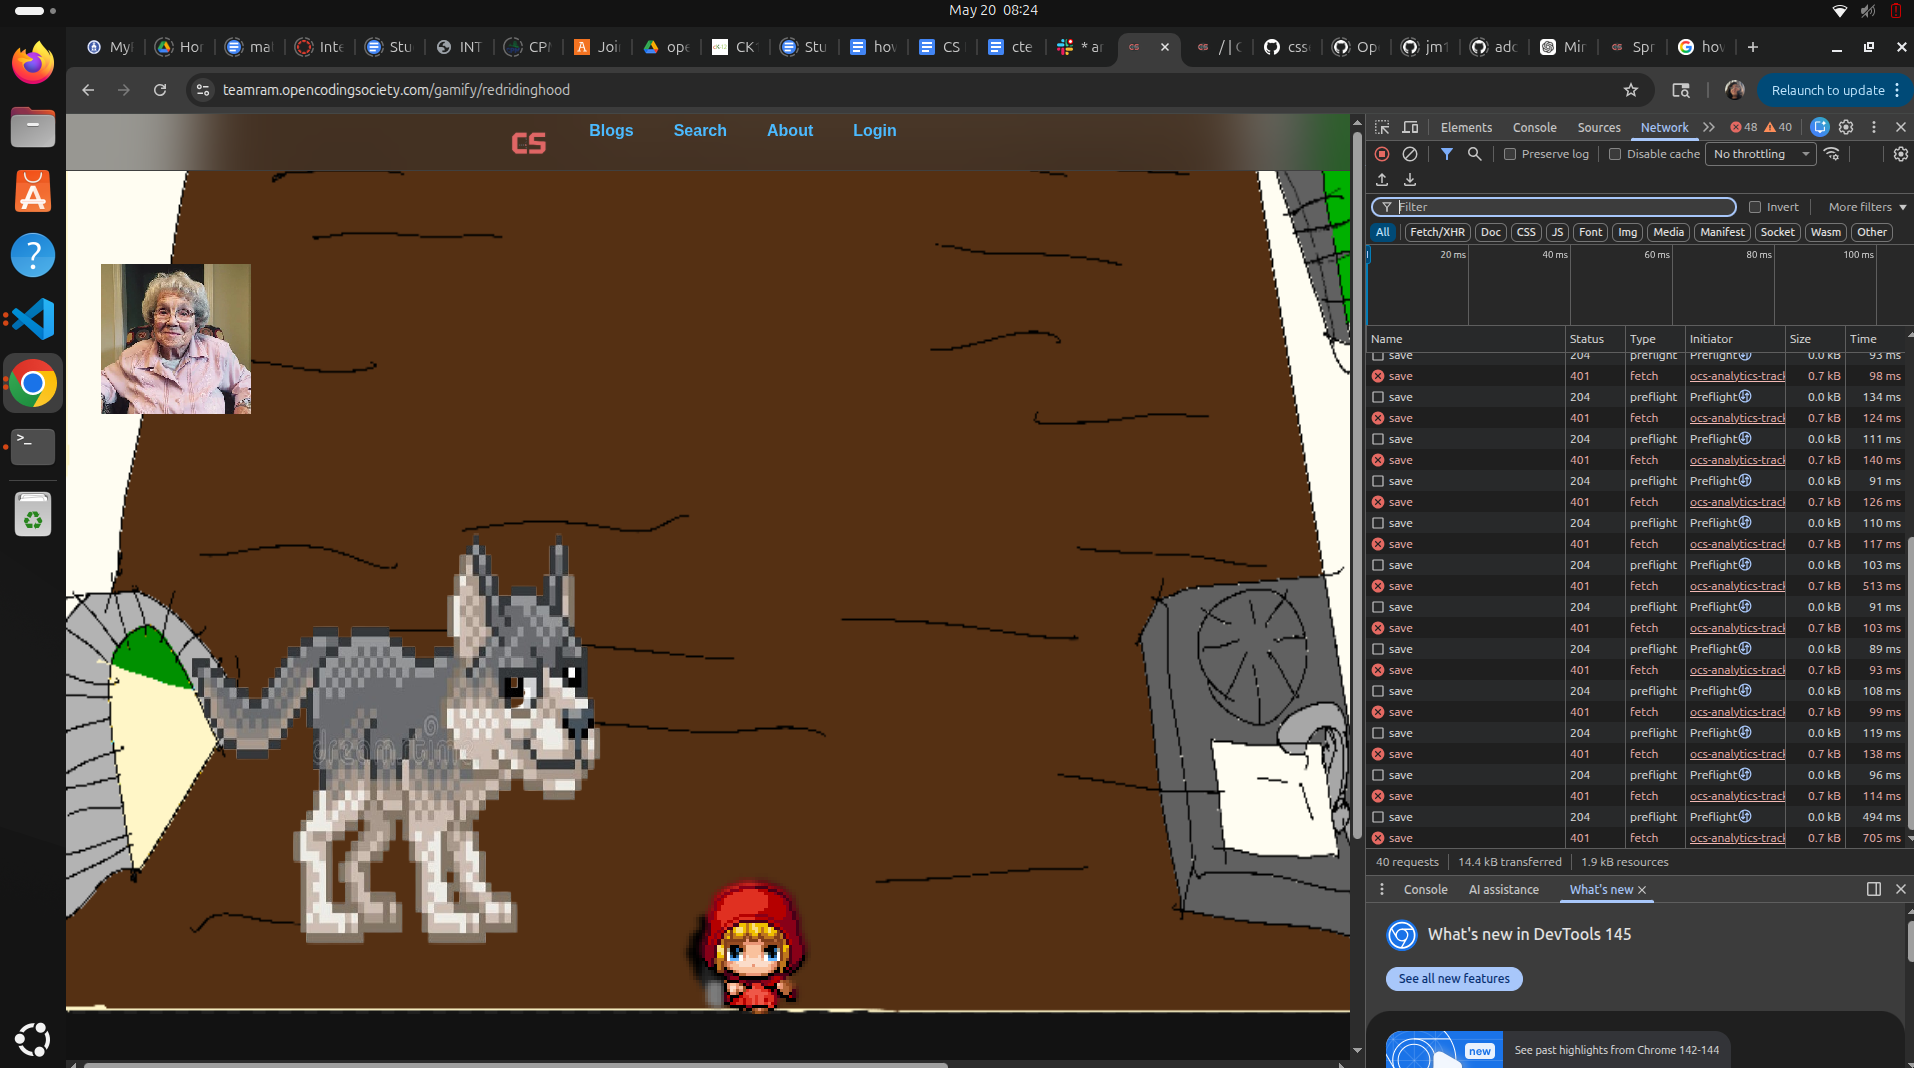
Task: Toggle the network filter funnel icon
Action: pyautogui.click(x=1447, y=154)
